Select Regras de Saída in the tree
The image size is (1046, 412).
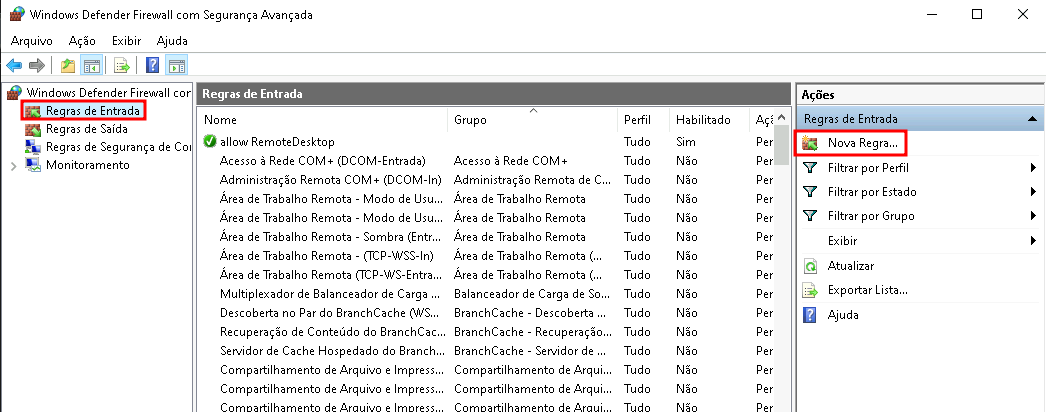87,129
